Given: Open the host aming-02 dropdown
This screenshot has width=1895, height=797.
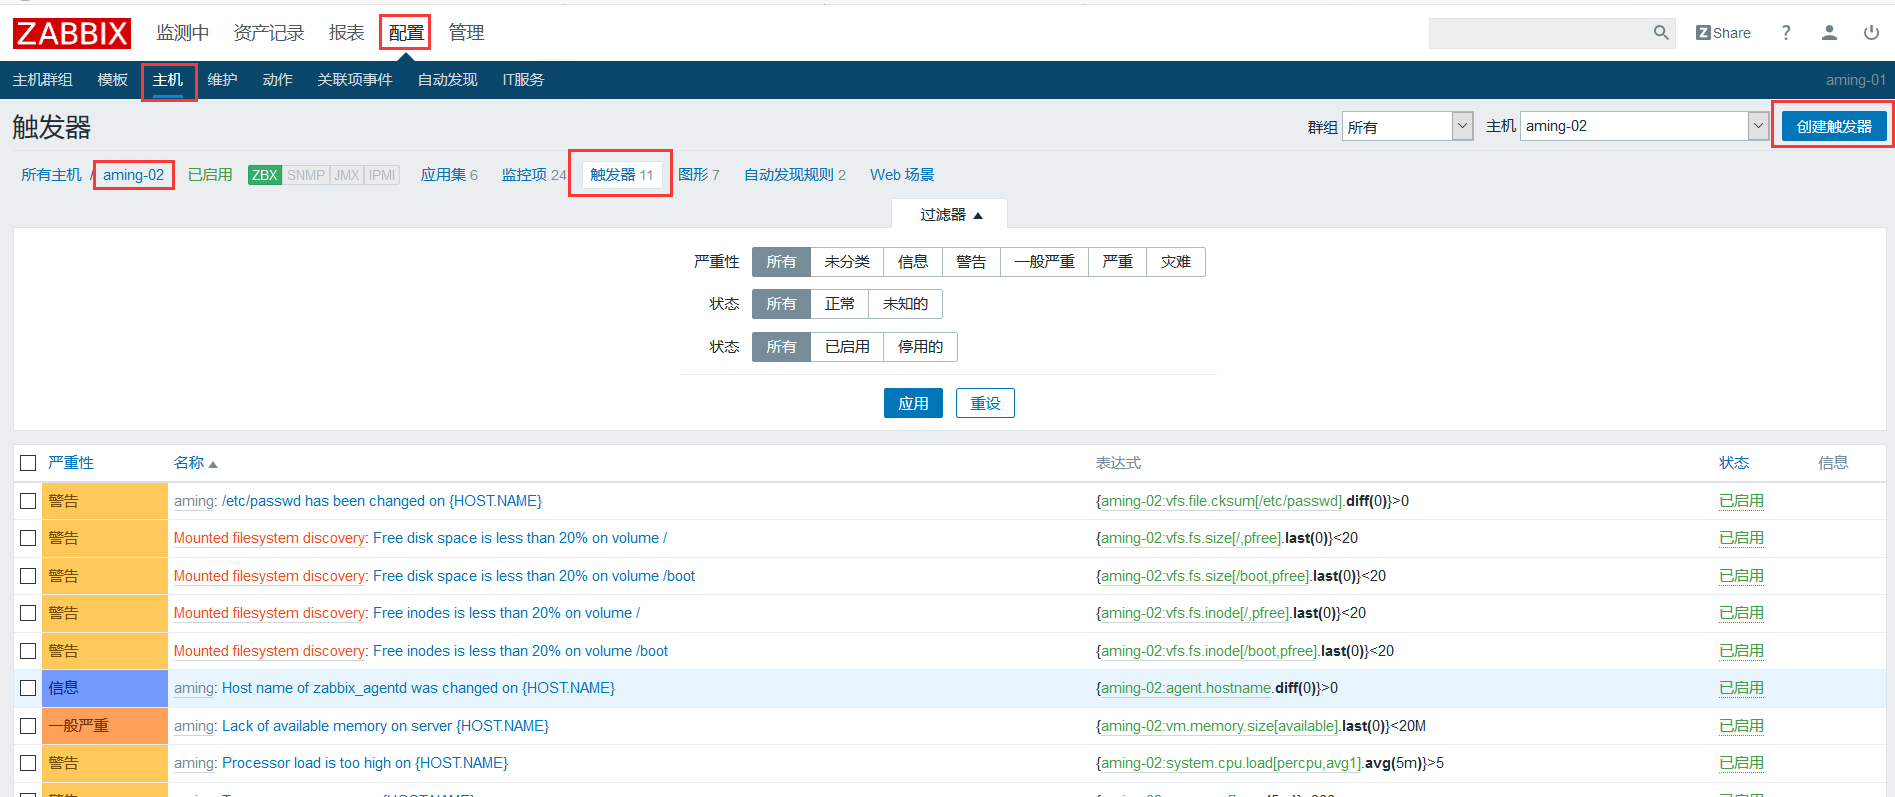Looking at the screenshot, I should coord(1644,126).
